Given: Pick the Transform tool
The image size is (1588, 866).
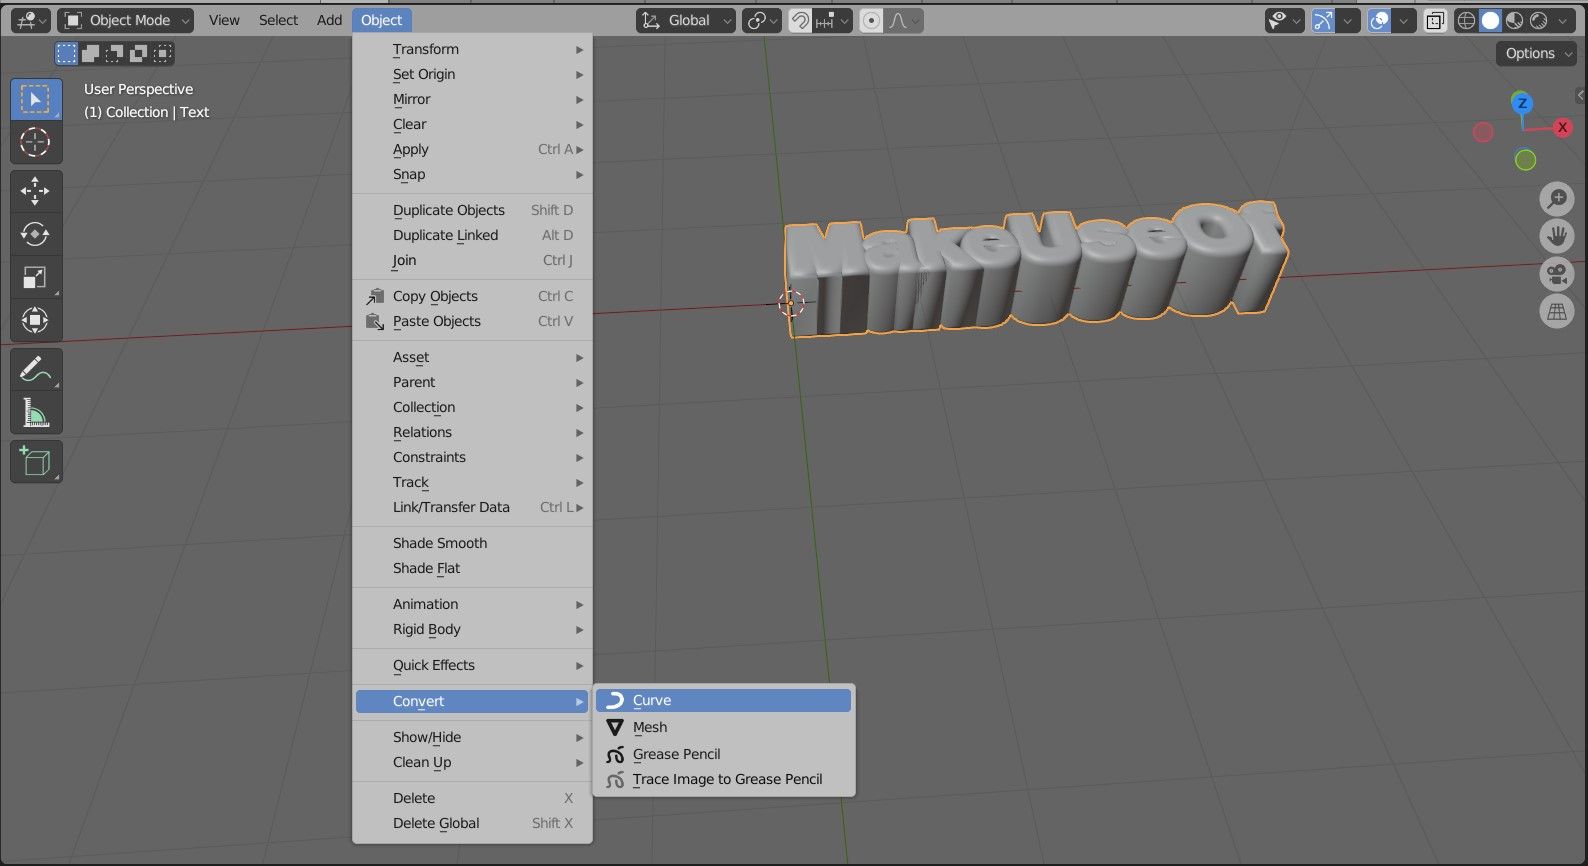Looking at the screenshot, I should coord(35,320).
